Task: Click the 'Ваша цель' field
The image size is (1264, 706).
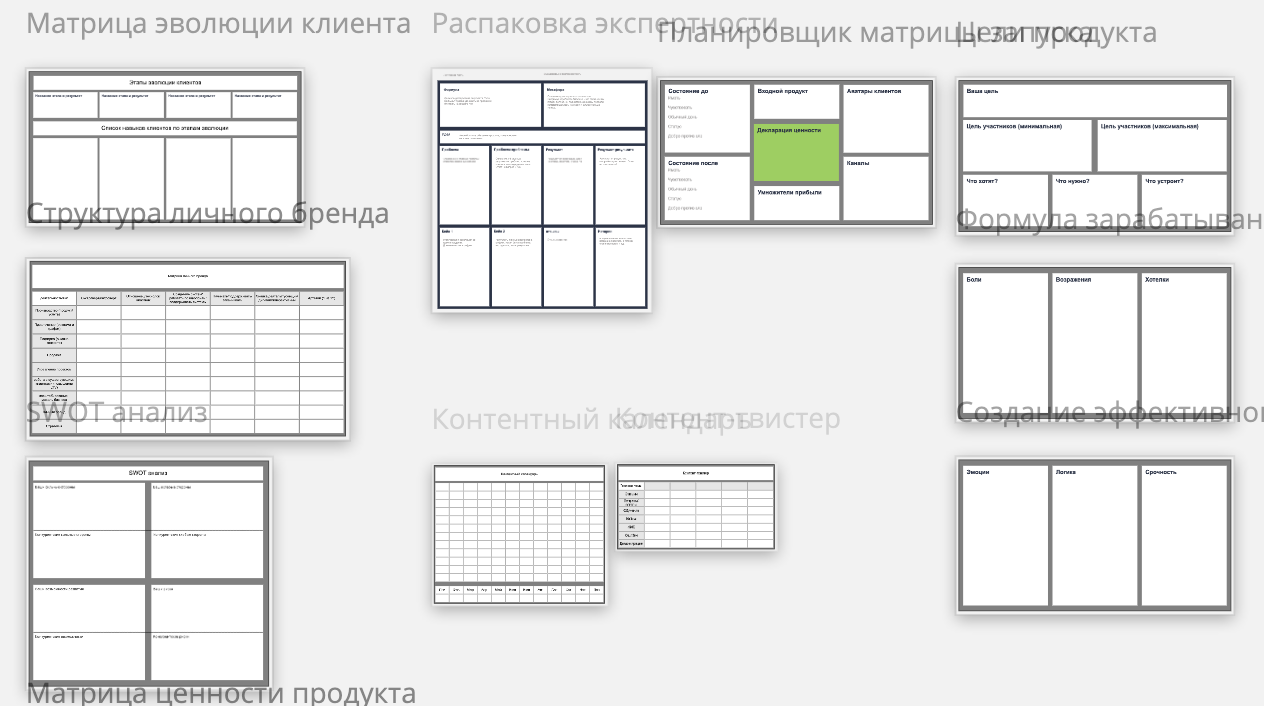Action: [x=1095, y=100]
